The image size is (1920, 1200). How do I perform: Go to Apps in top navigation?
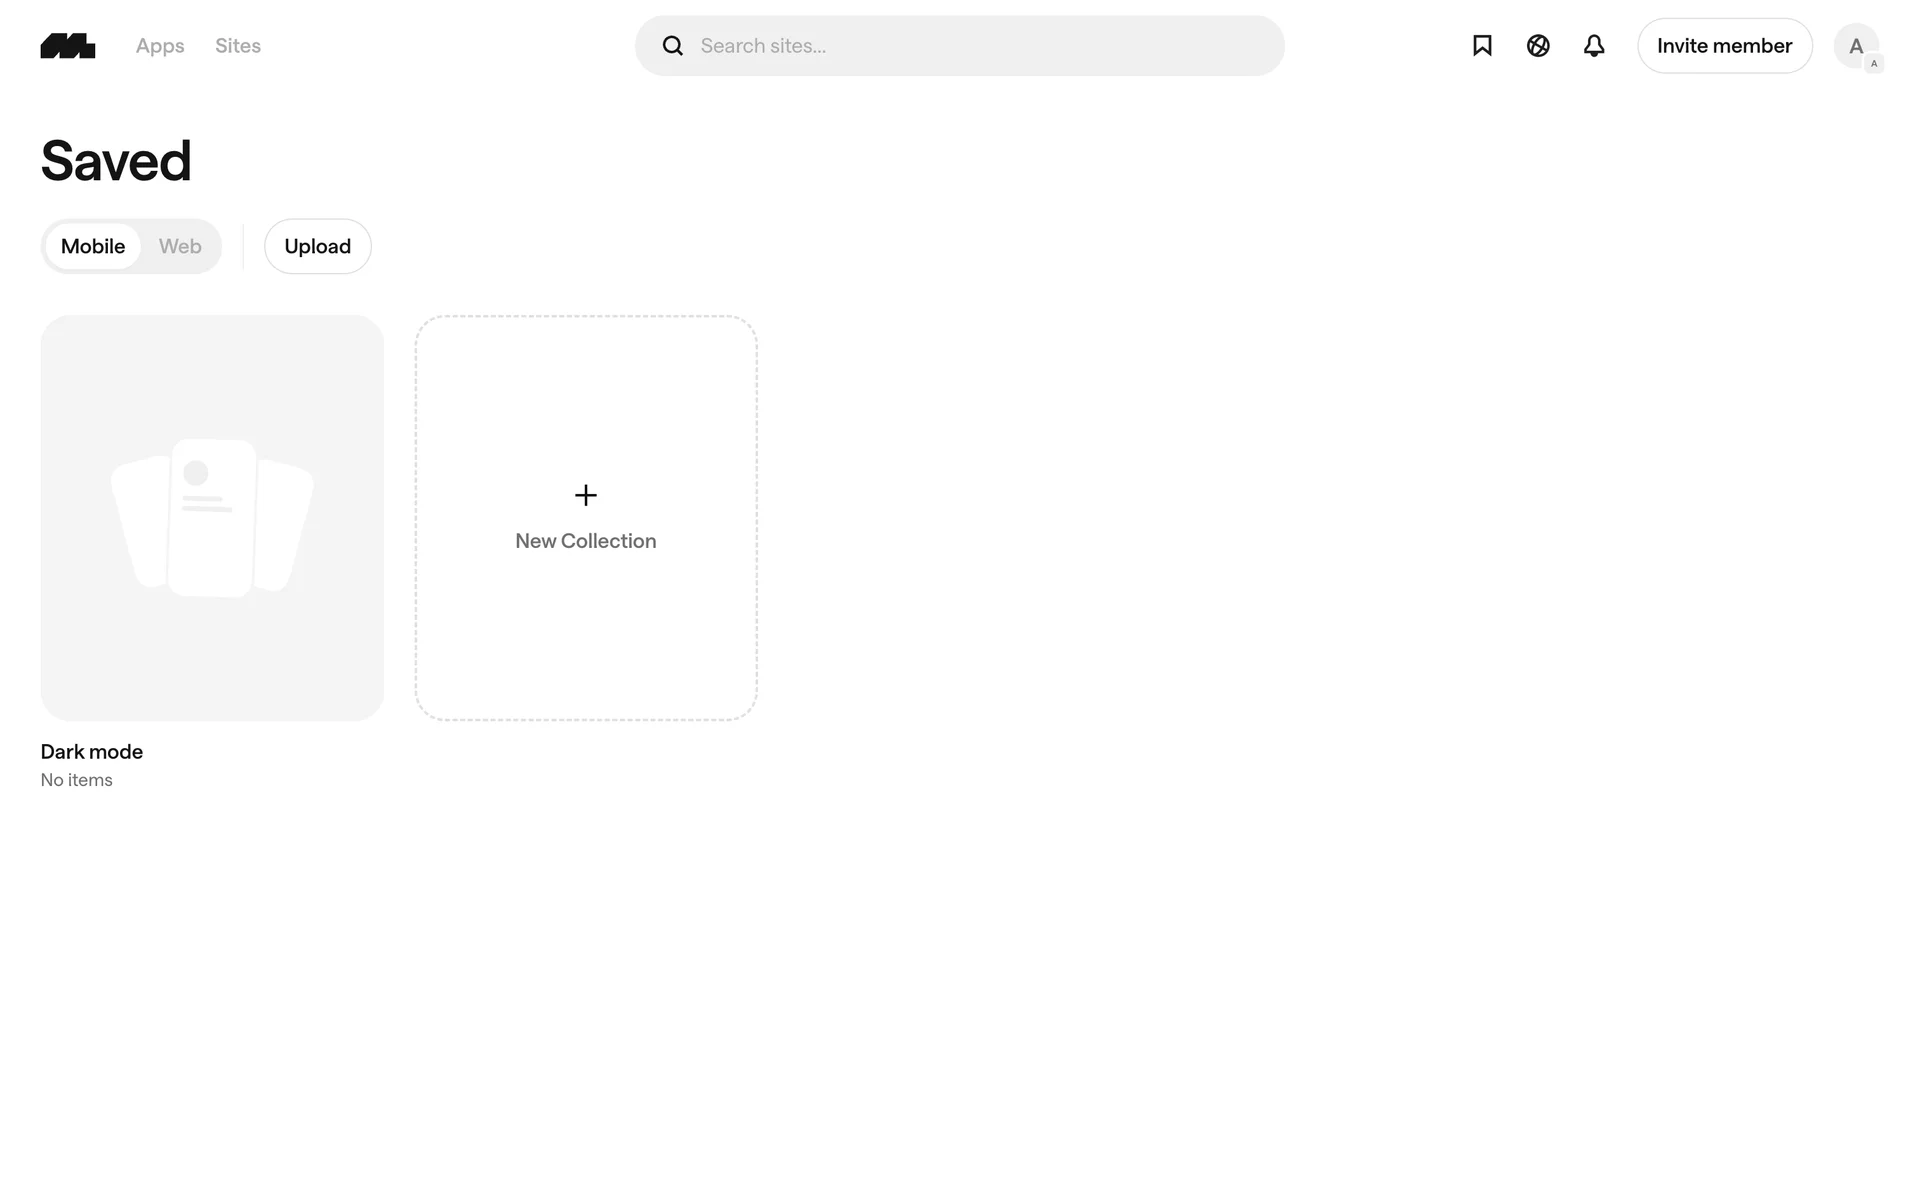[160, 46]
